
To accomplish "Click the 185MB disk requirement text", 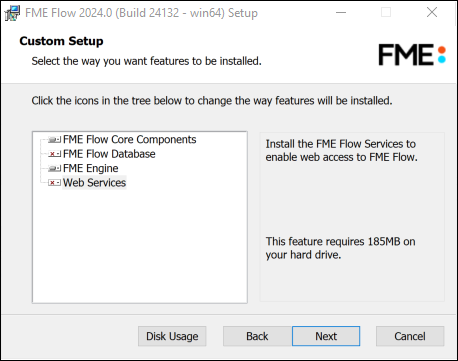I will (340, 248).
